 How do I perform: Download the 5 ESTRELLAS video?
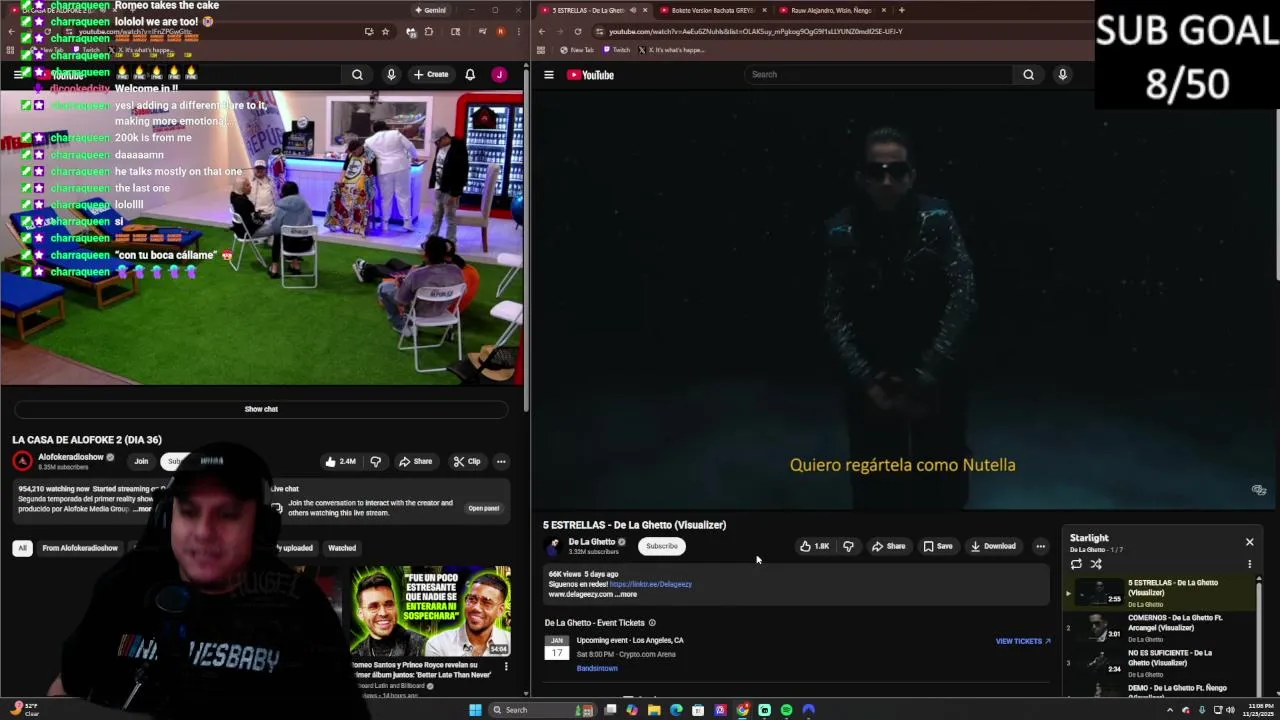pyautogui.click(x=992, y=546)
